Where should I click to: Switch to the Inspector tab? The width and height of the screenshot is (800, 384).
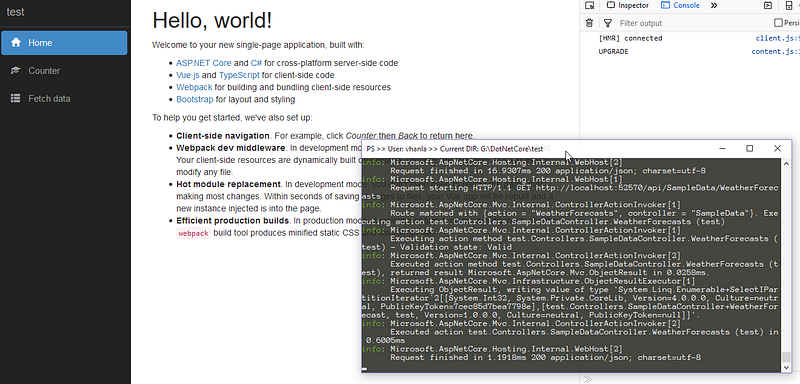pos(628,6)
